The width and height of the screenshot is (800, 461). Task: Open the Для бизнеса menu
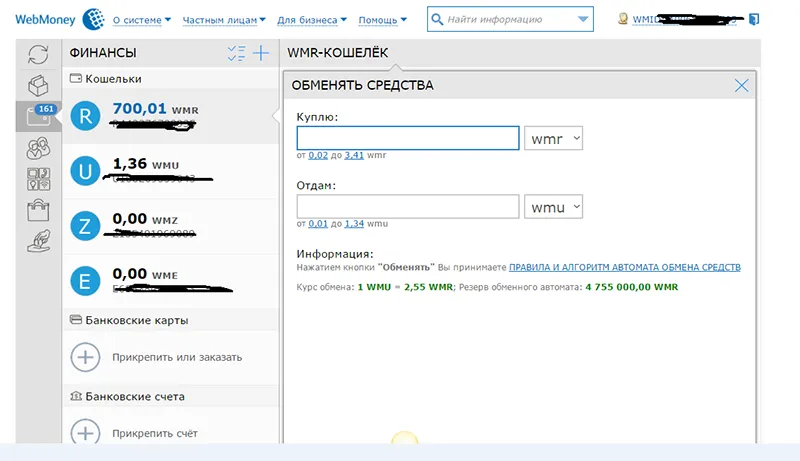(312, 19)
